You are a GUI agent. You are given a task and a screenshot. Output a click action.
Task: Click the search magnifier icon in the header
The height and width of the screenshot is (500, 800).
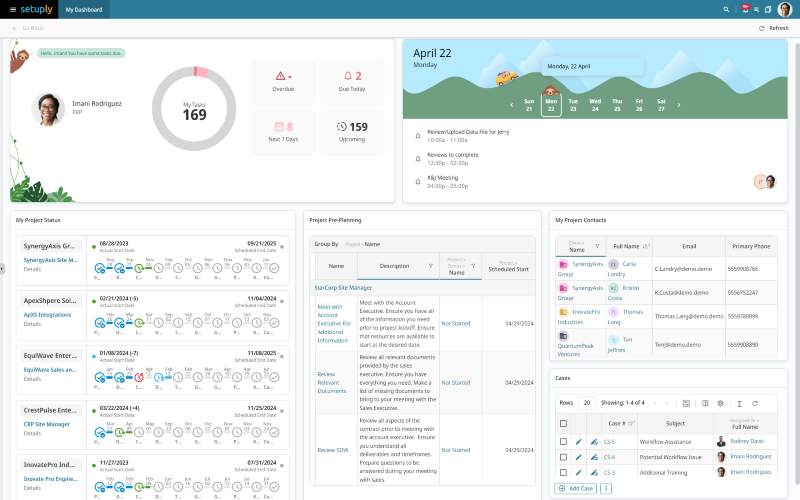tap(726, 10)
